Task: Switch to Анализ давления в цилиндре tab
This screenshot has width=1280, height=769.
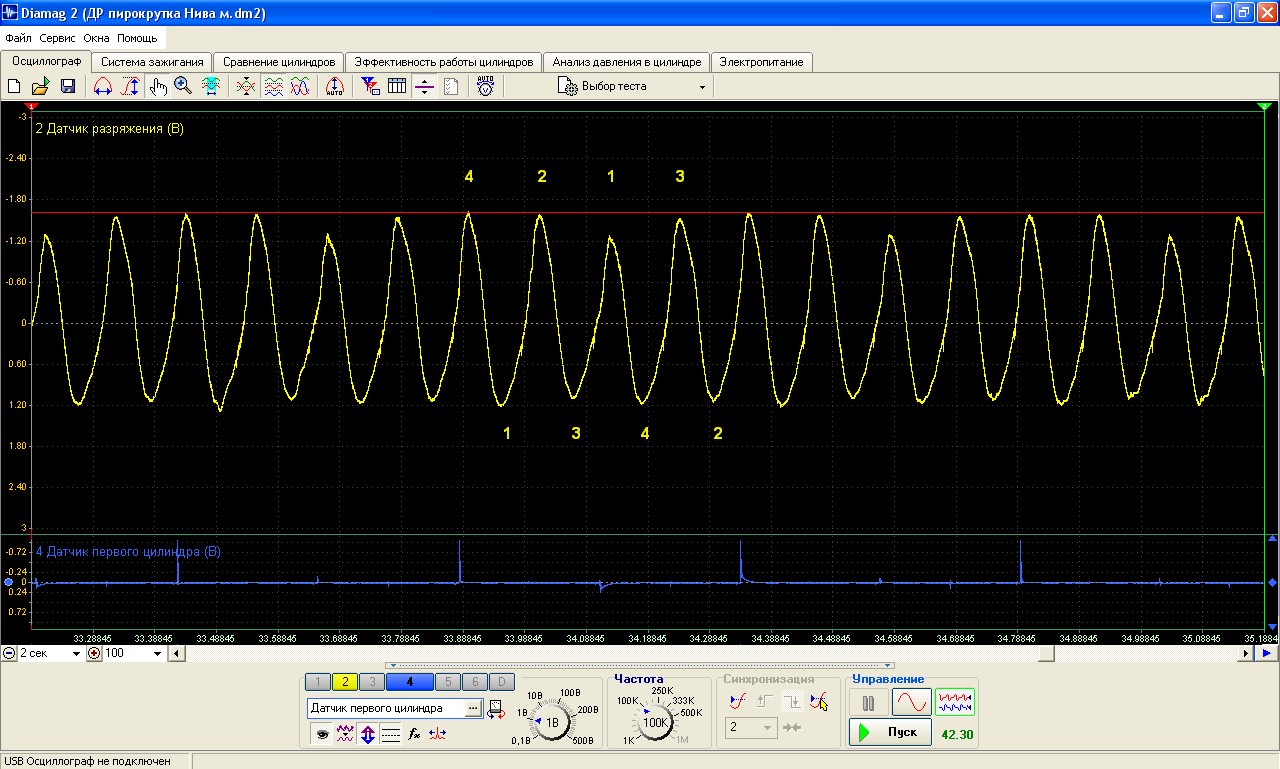Action: [627, 62]
